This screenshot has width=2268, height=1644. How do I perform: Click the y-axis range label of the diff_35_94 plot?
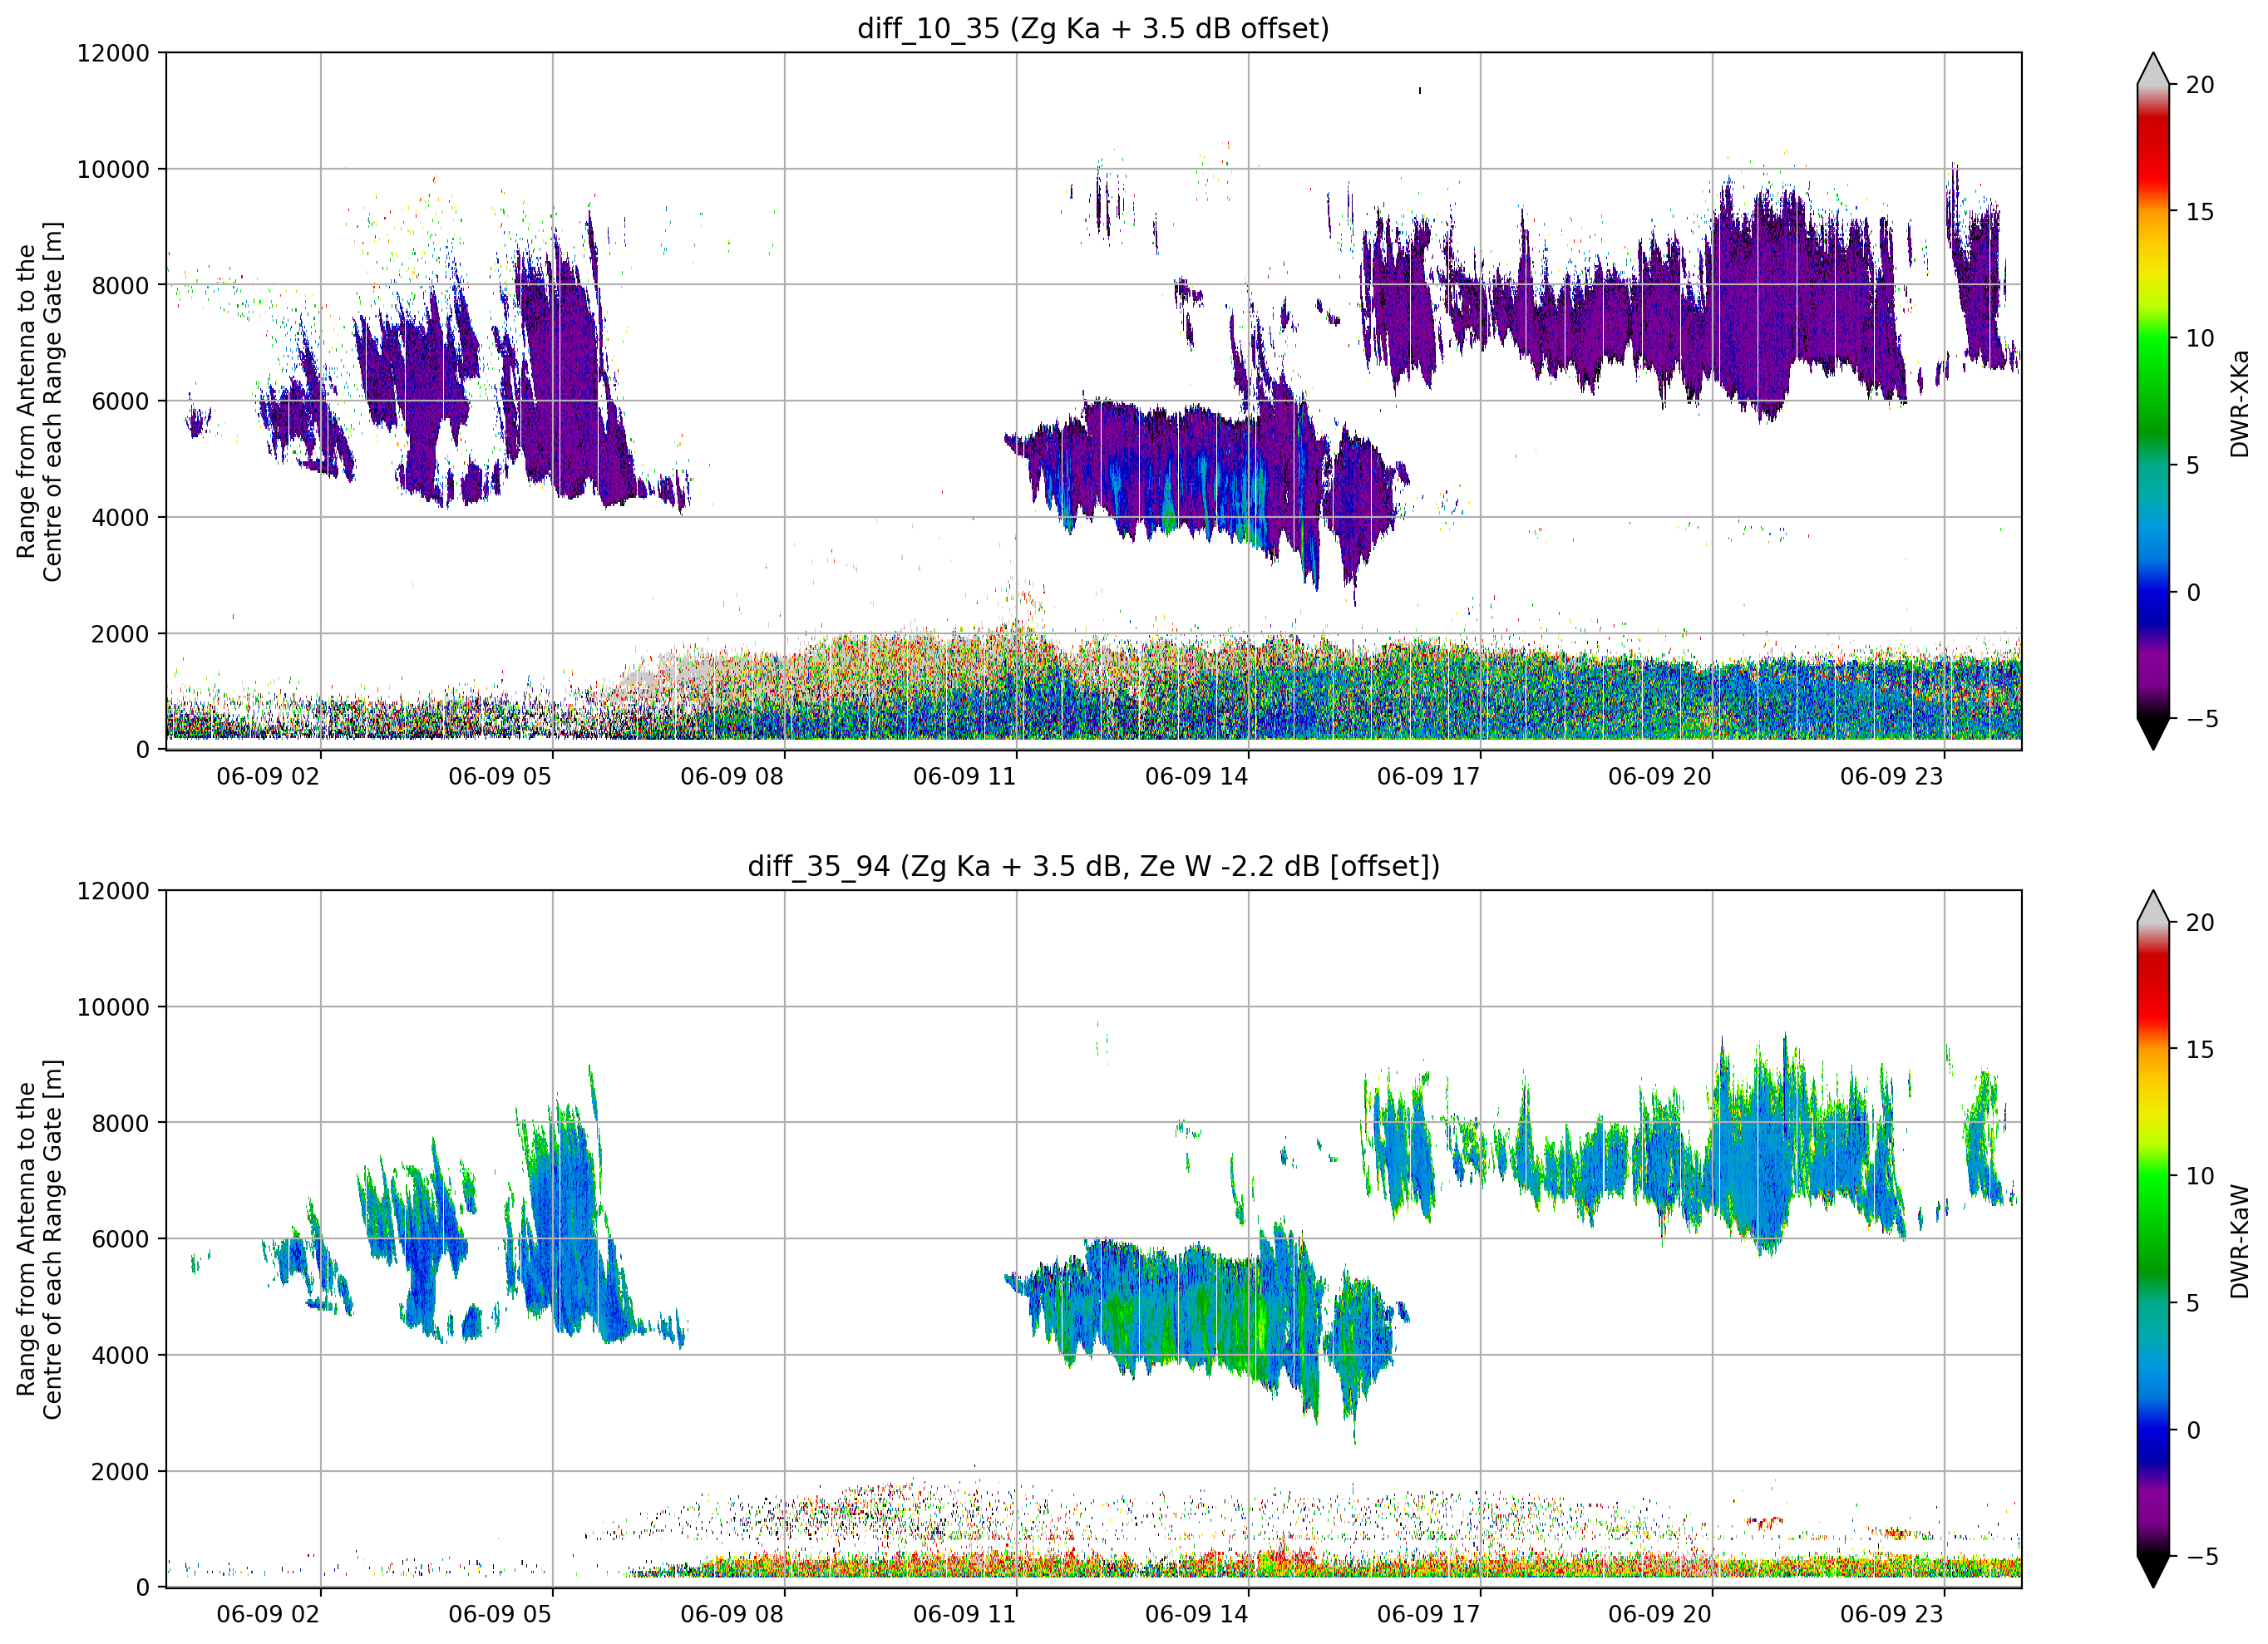40,1239
